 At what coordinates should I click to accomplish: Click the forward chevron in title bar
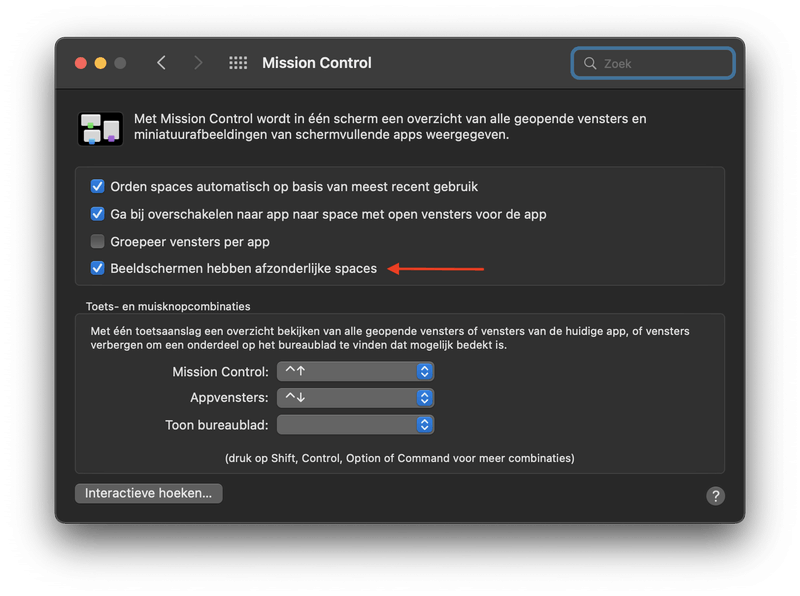[x=198, y=63]
